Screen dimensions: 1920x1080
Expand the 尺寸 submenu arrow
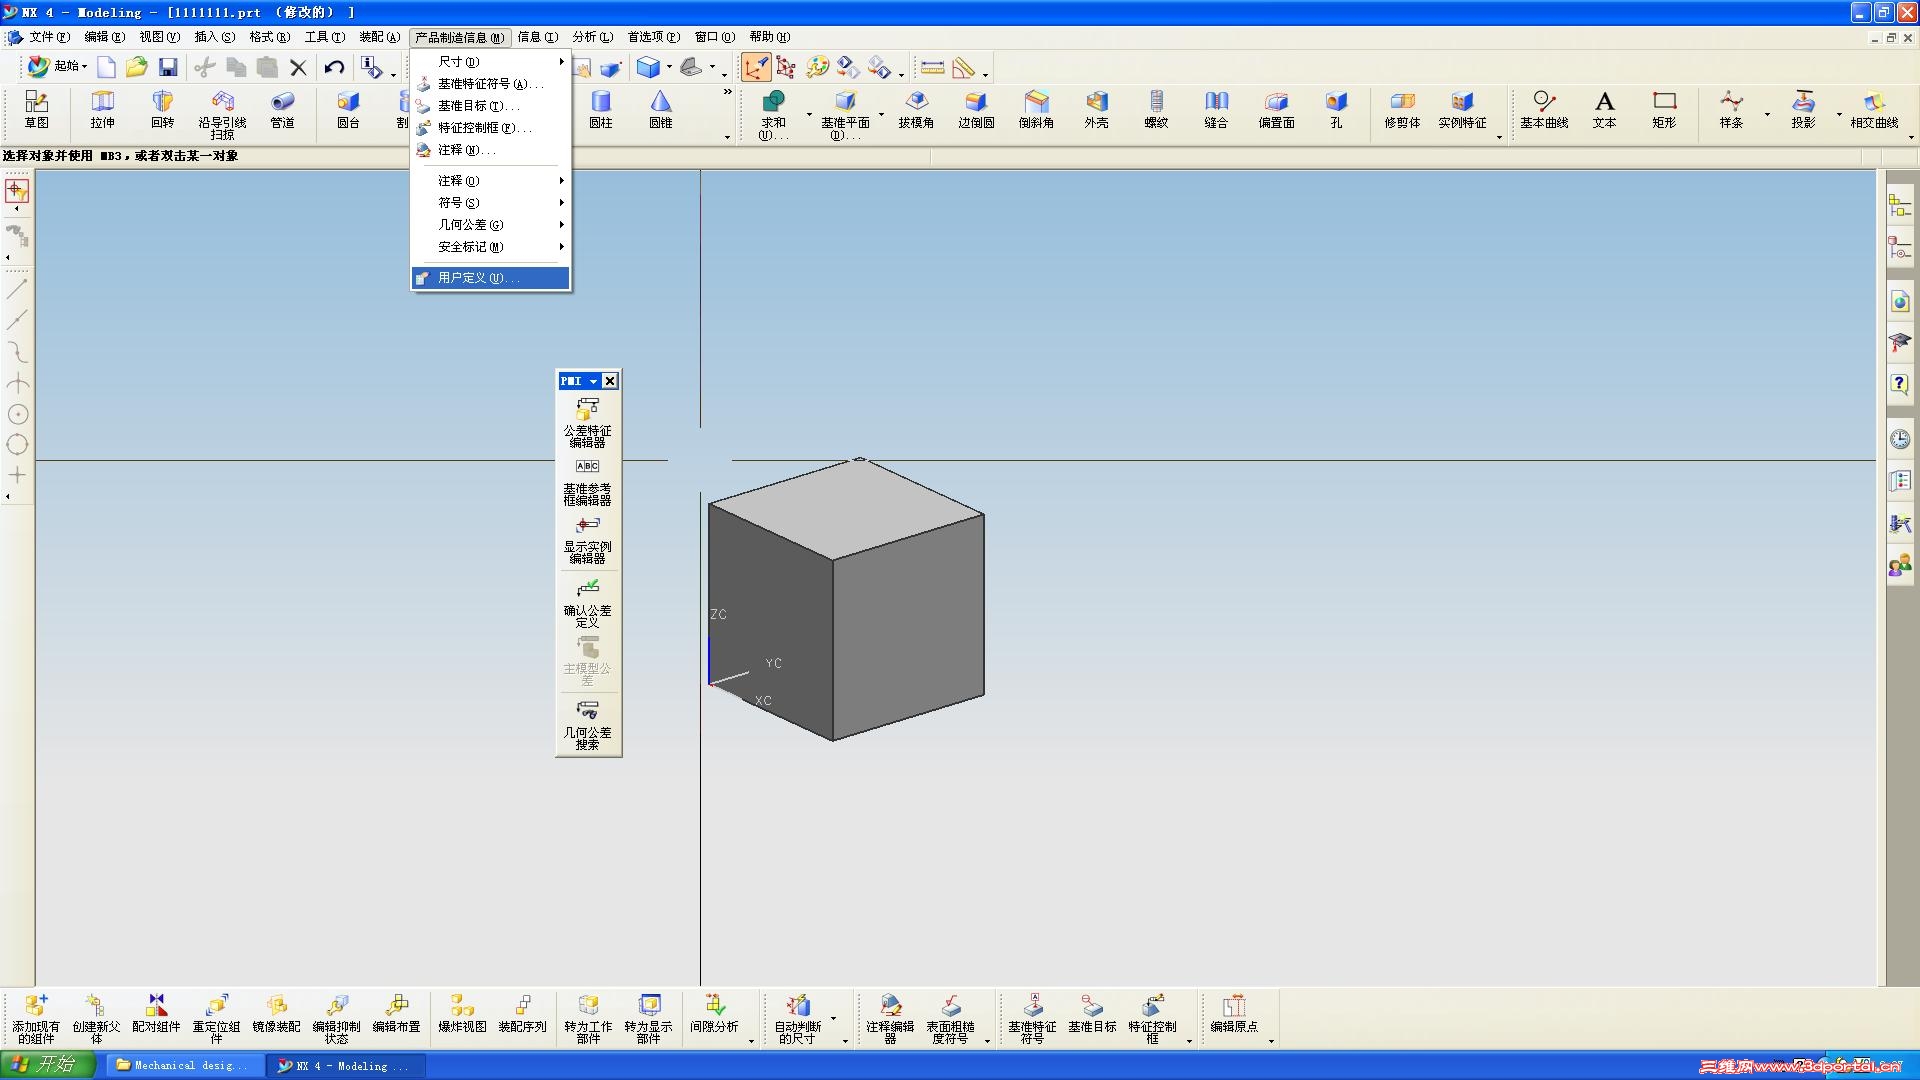[561, 62]
